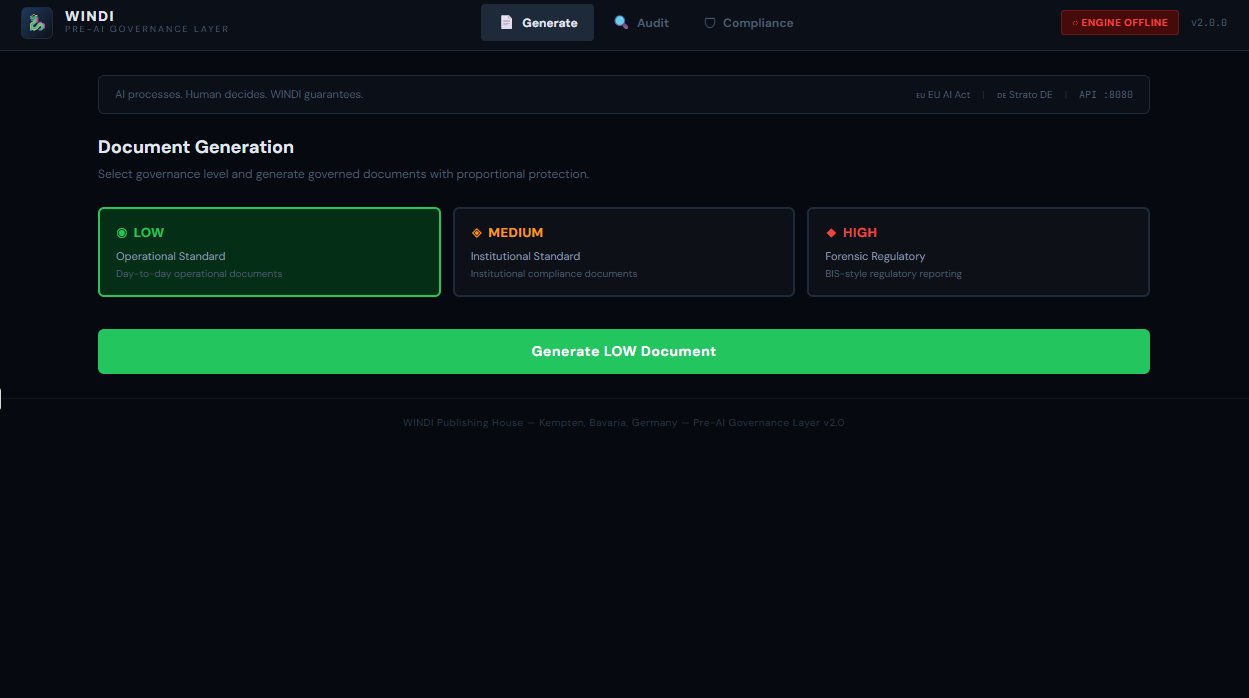Click the magnifier icon next to Audit
Image resolution: width=1249 pixels, height=698 pixels.
point(620,22)
